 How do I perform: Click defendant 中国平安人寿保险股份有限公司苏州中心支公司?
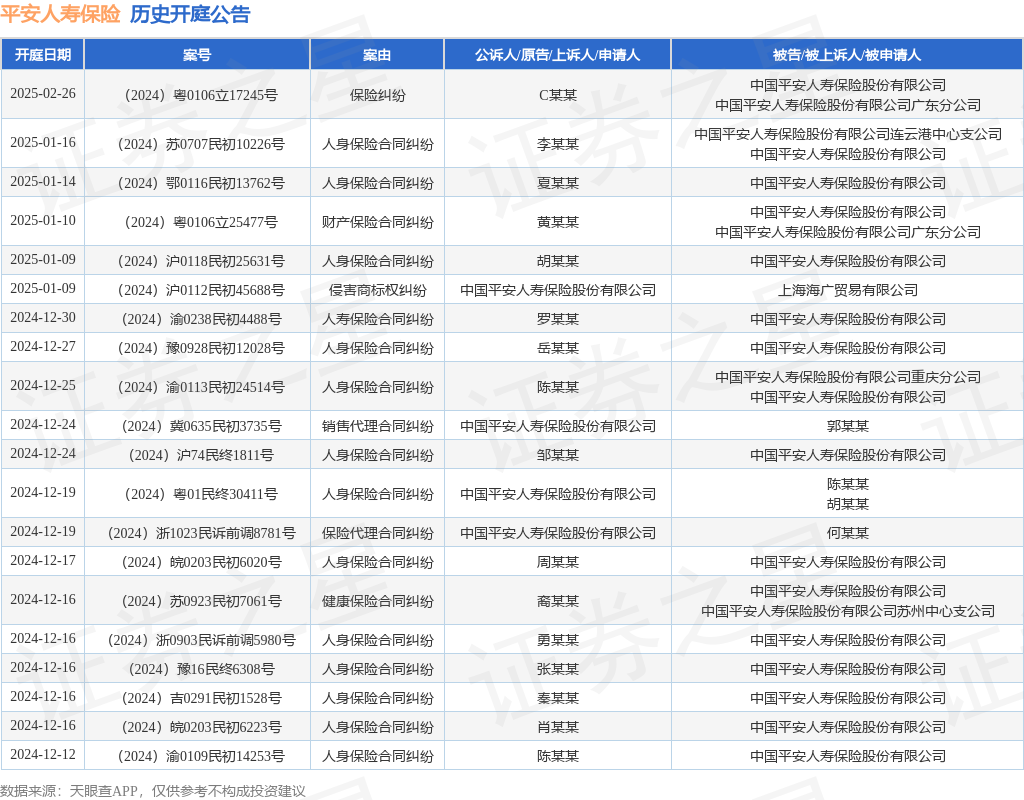pos(848,611)
